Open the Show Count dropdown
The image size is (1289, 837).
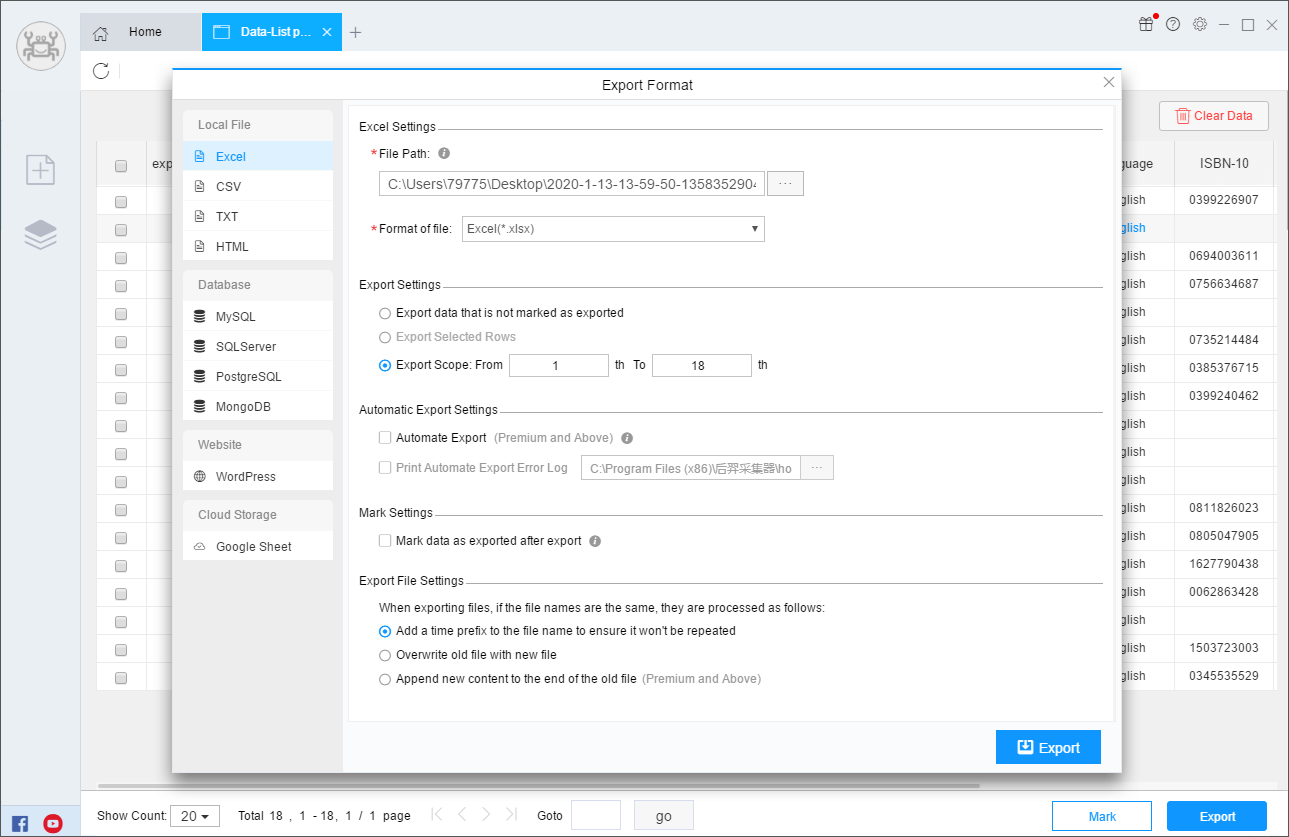[x=195, y=816]
